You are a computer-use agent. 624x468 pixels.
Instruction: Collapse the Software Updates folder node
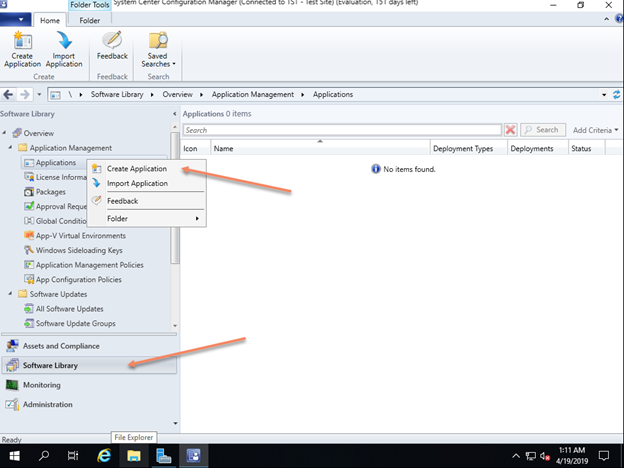point(11,293)
